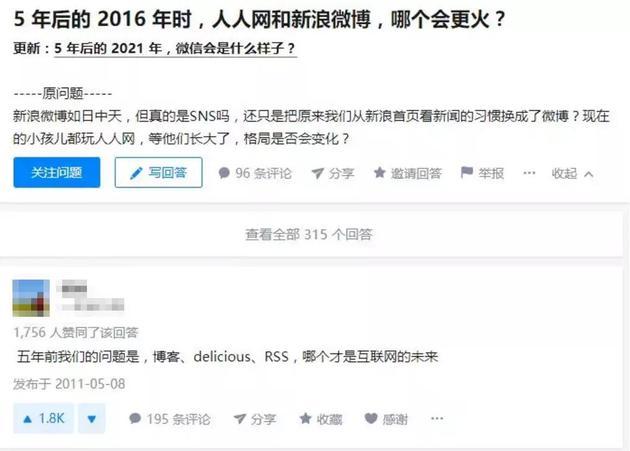Screen dimensions: 630x451
Task: Click the pencil icon on 写回答
Action: [x=136, y=173]
